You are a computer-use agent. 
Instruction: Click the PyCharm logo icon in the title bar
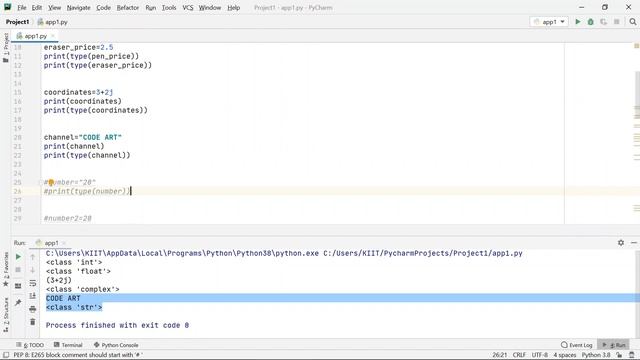coord(8,7)
